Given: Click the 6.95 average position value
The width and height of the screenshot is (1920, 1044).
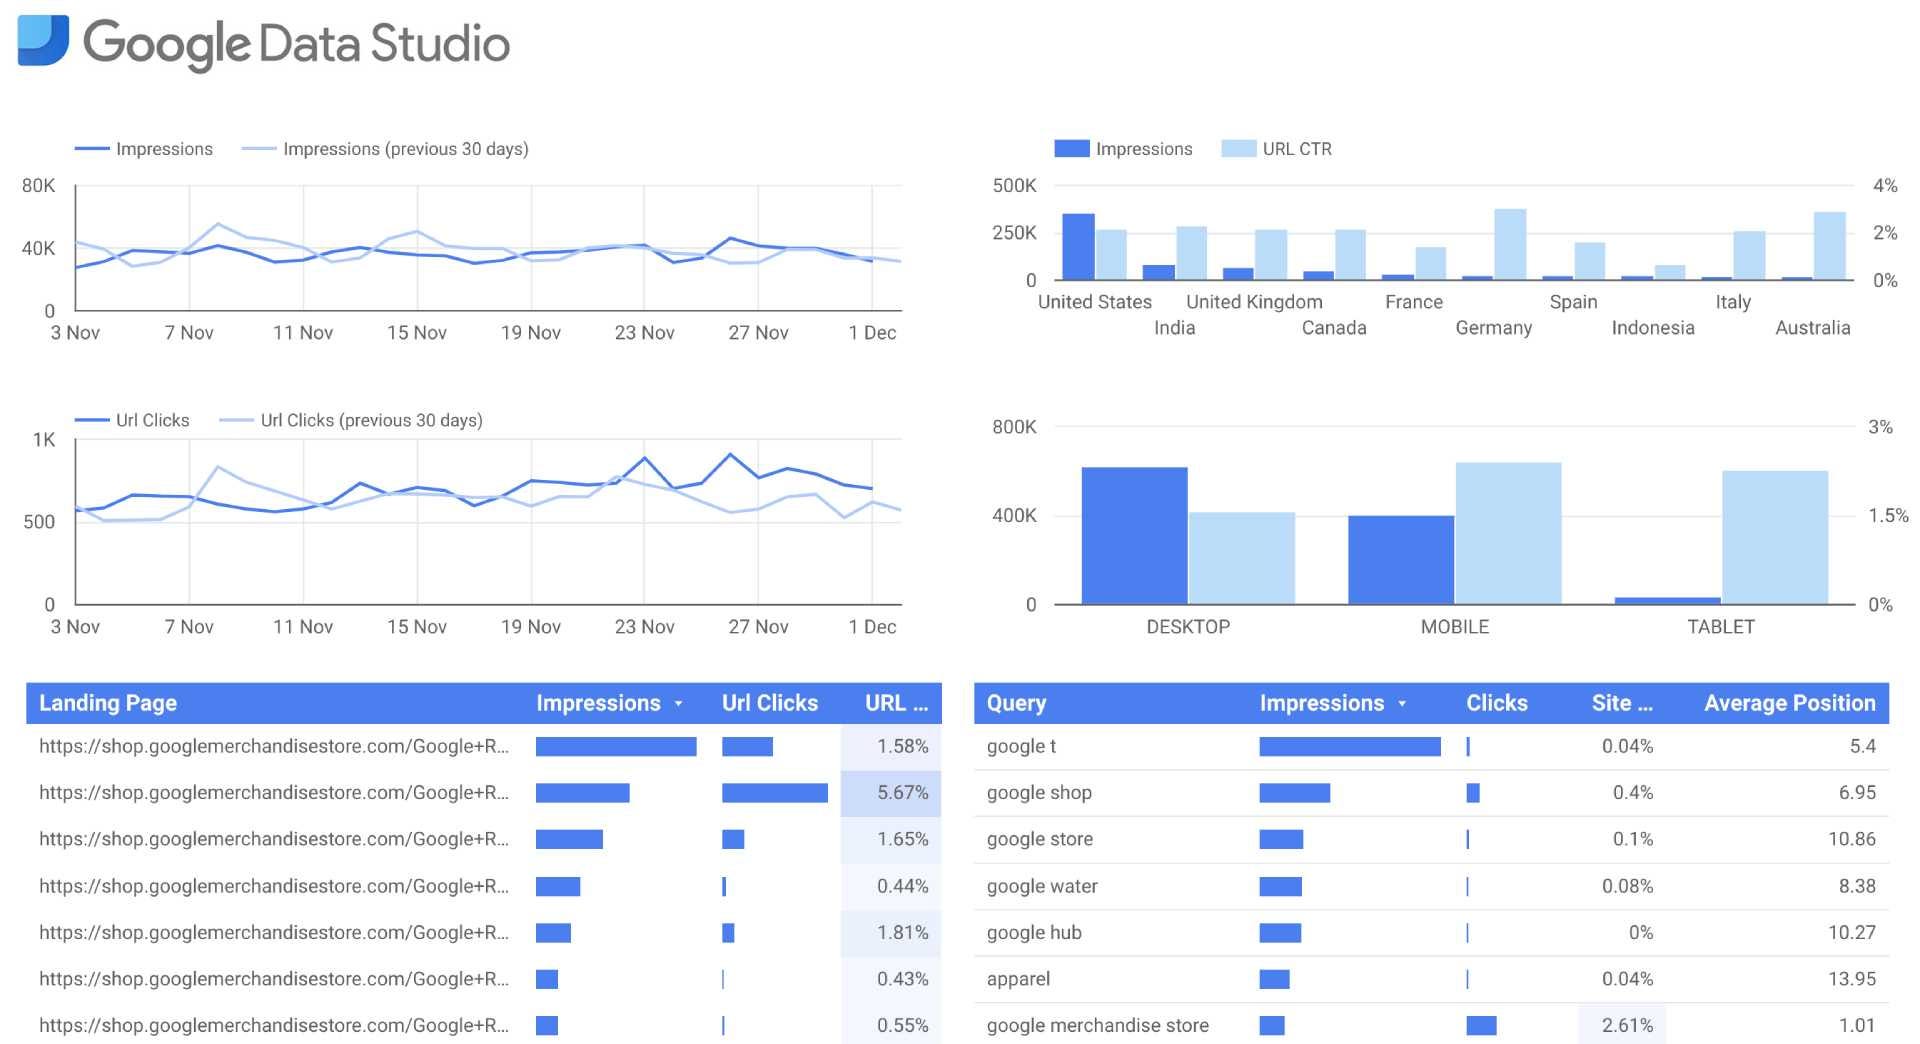Looking at the screenshot, I should click(x=1857, y=793).
